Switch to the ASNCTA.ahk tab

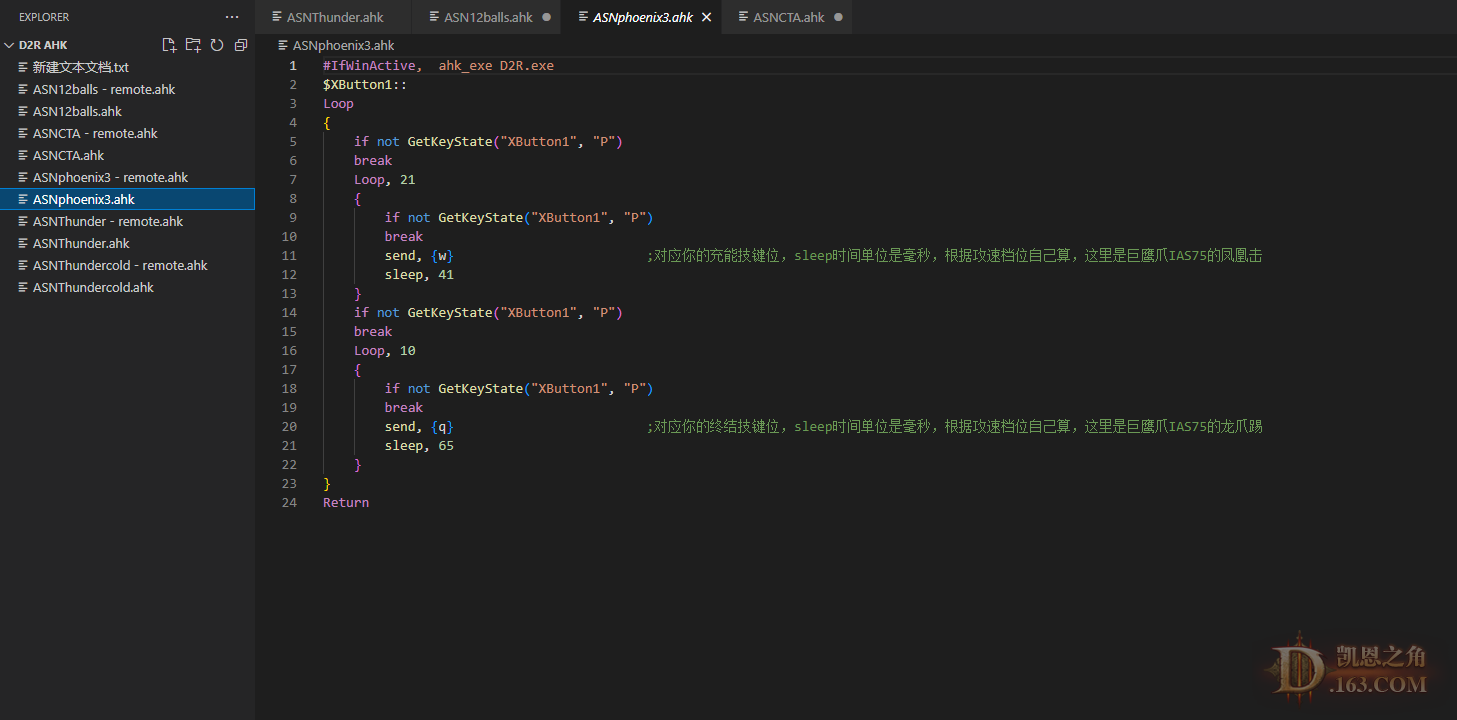pos(789,17)
